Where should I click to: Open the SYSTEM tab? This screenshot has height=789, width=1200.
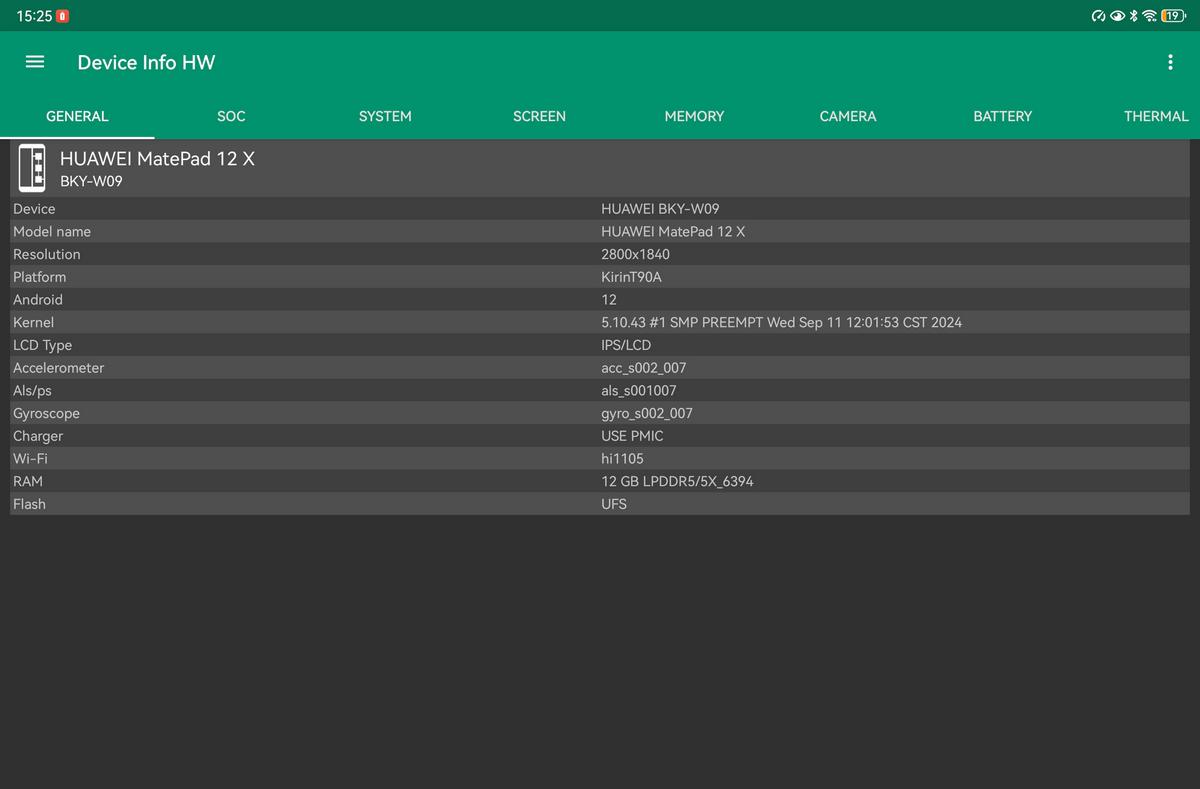coord(385,116)
